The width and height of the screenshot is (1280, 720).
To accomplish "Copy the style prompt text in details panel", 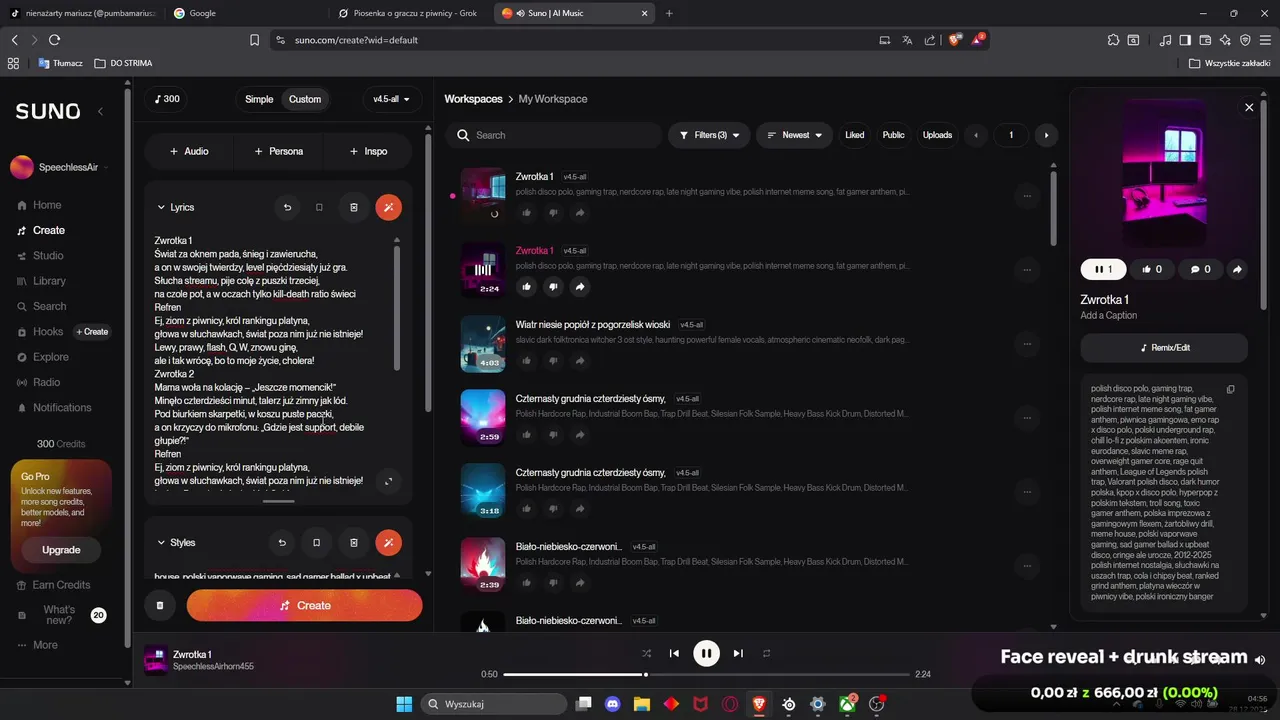I will click(x=1231, y=389).
